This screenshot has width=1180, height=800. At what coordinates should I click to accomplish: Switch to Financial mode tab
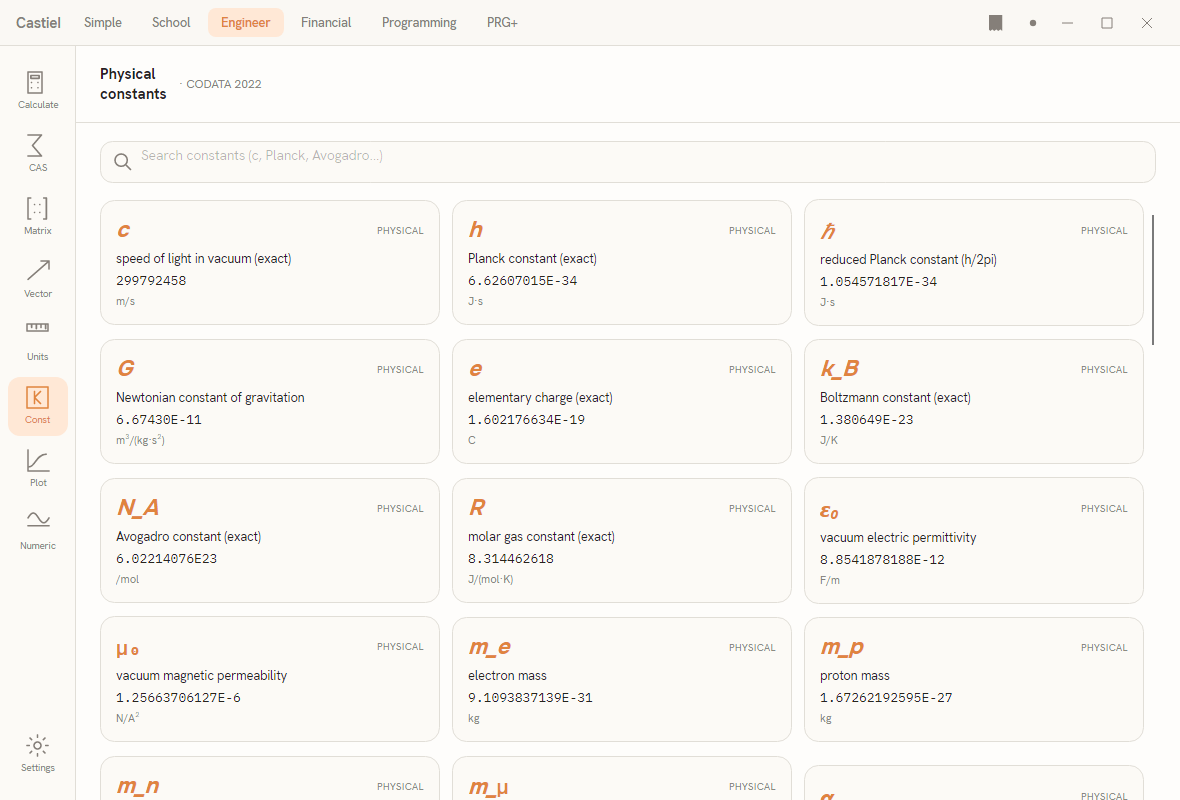326,23
